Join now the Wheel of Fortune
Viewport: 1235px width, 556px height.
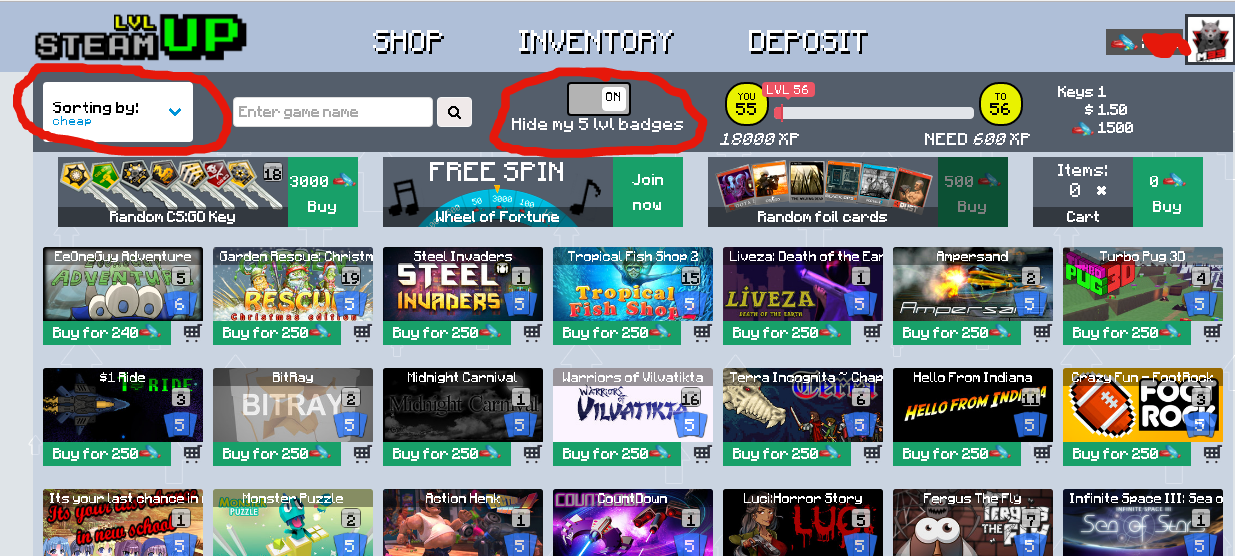coord(647,192)
